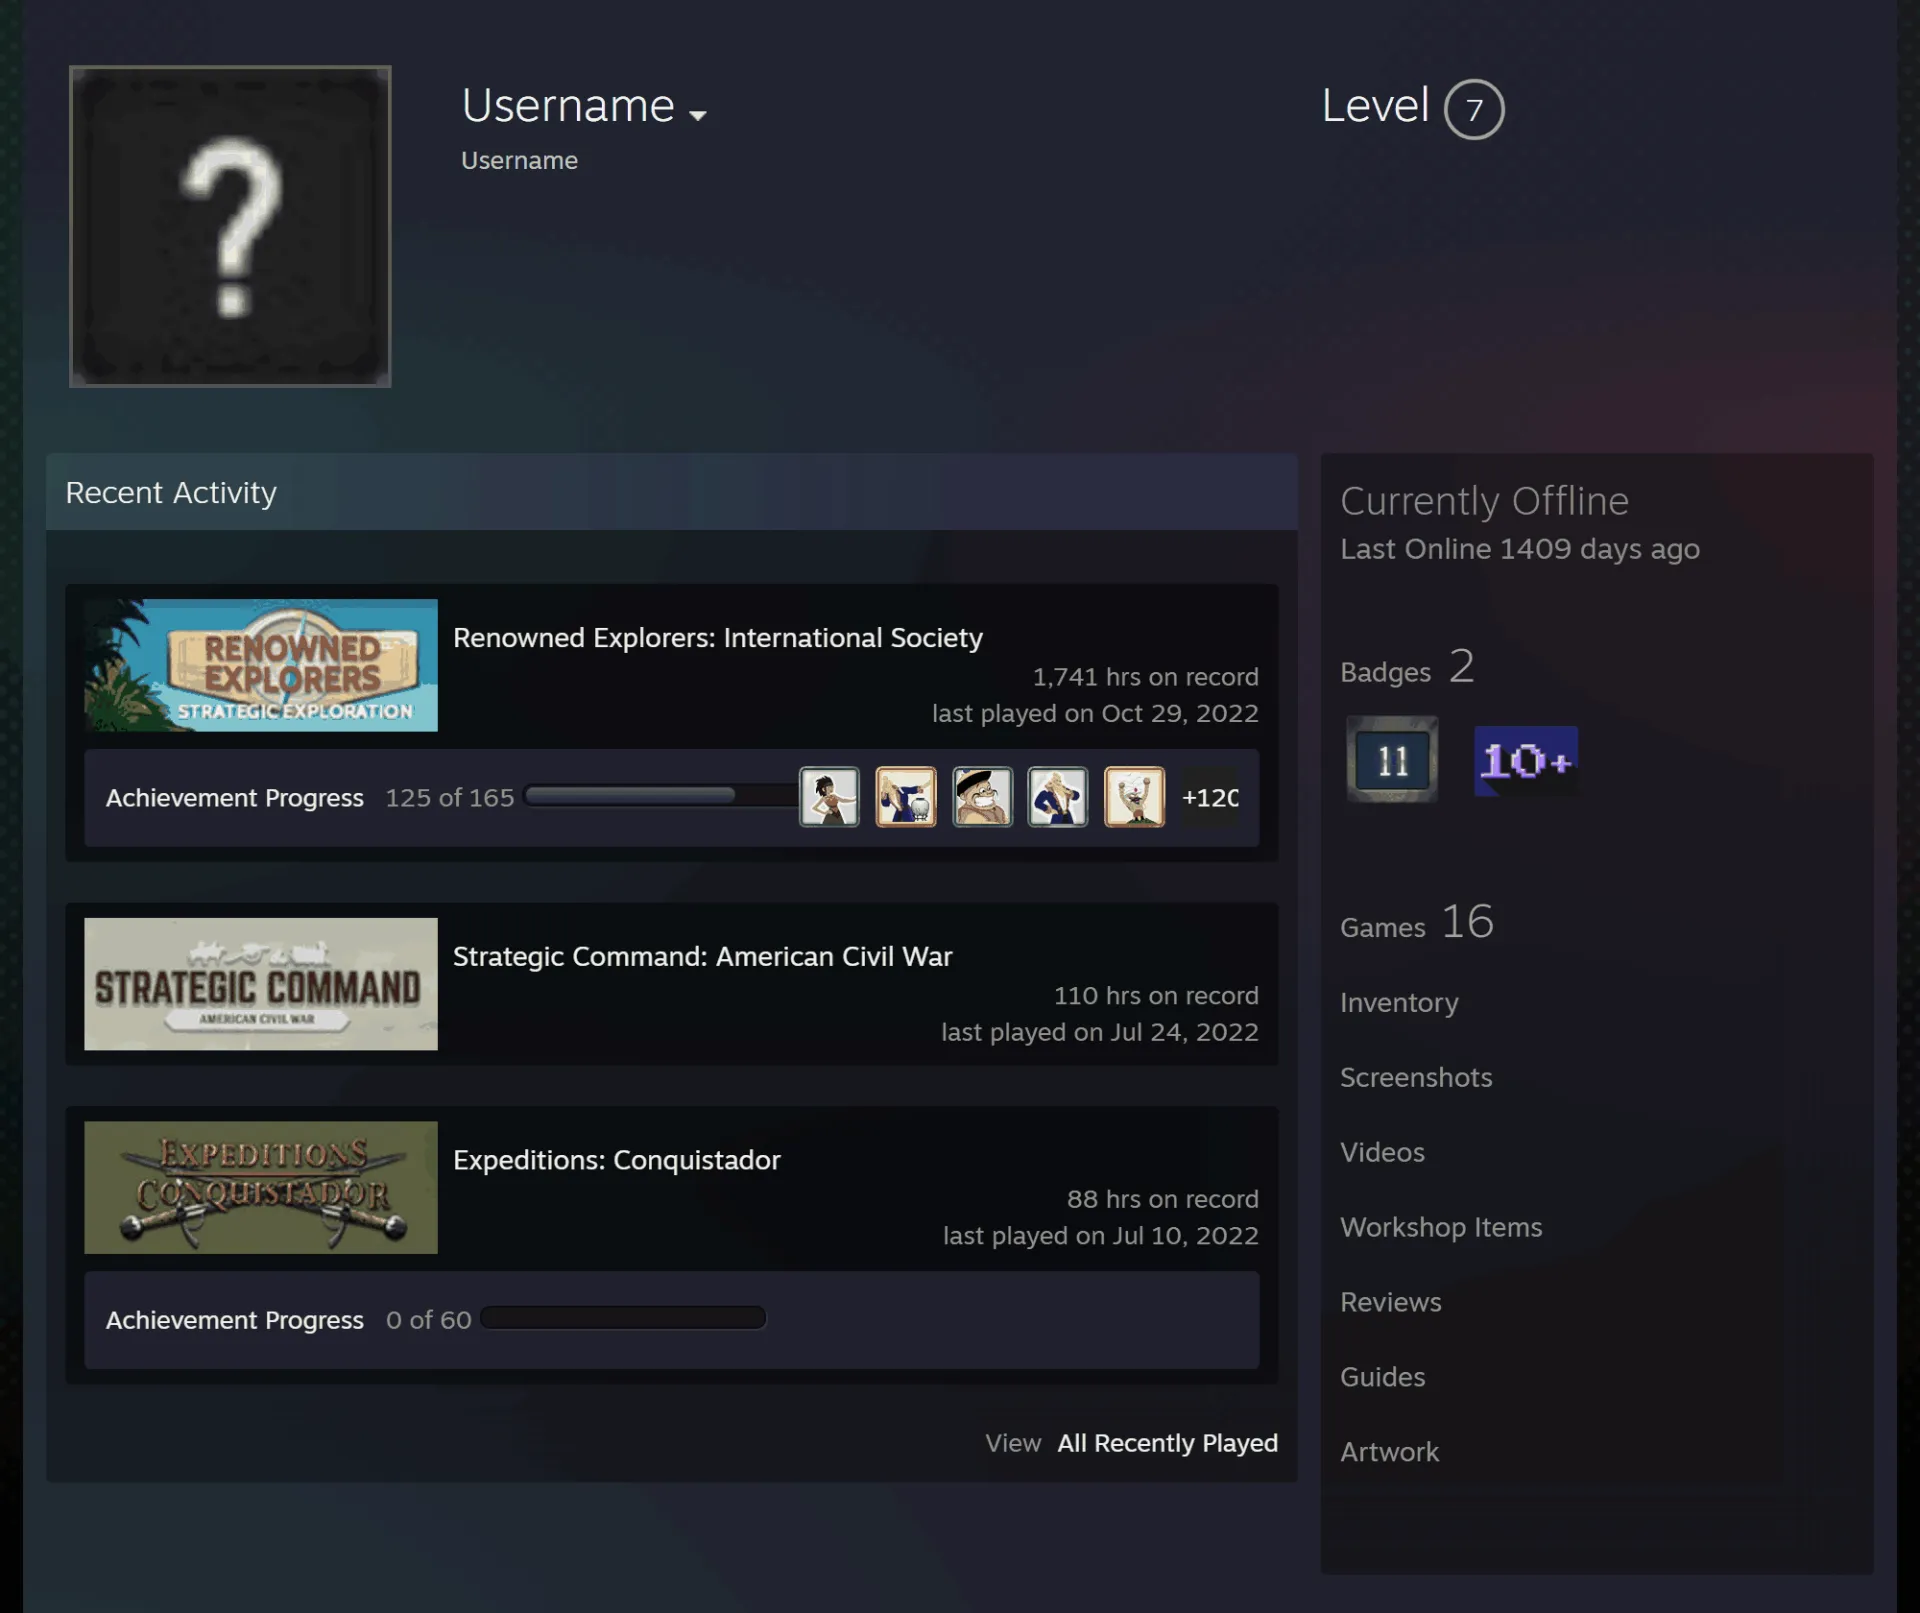Open the years of service badge 11
Image resolution: width=1920 pixels, height=1613 pixels.
pyautogui.click(x=1392, y=760)
